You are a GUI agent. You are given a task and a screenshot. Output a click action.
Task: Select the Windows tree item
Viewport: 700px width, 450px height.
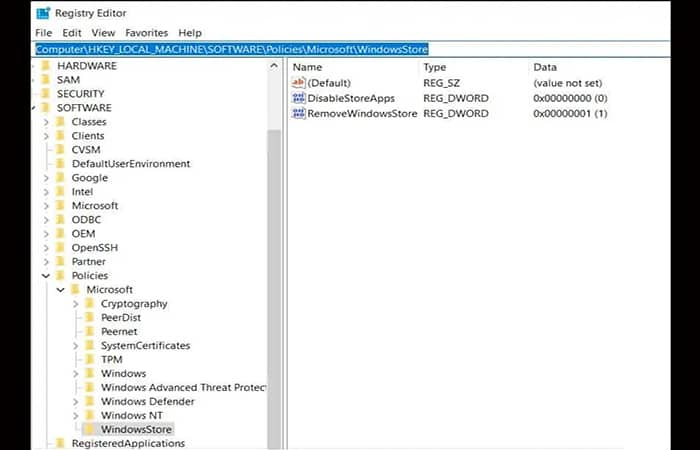coord(123,373)
